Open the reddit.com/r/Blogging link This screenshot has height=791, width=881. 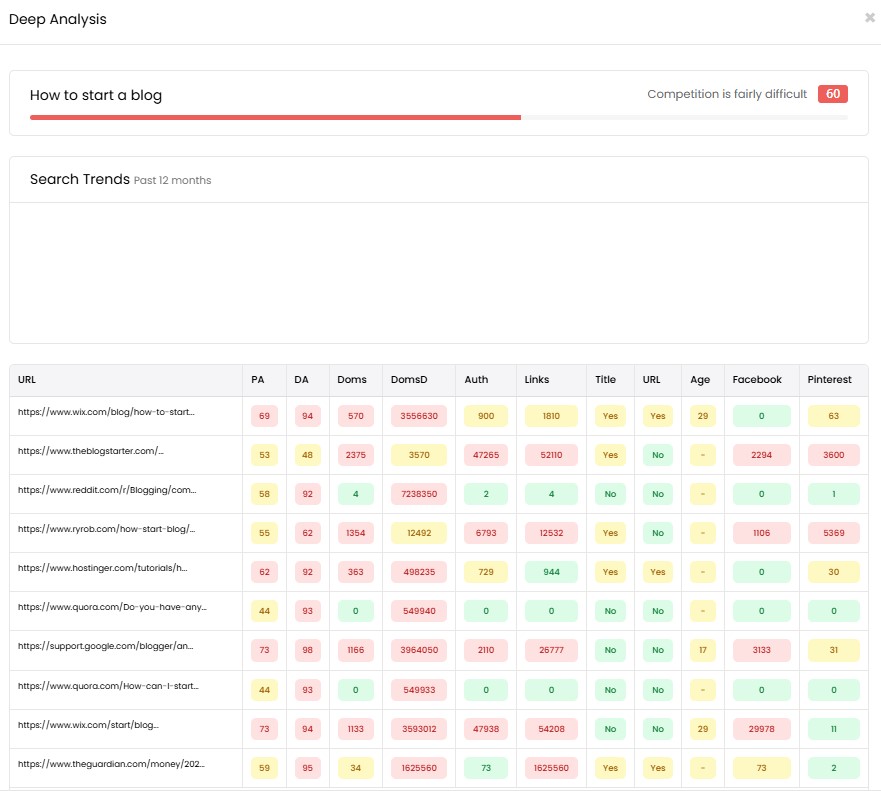click(107, 490)
